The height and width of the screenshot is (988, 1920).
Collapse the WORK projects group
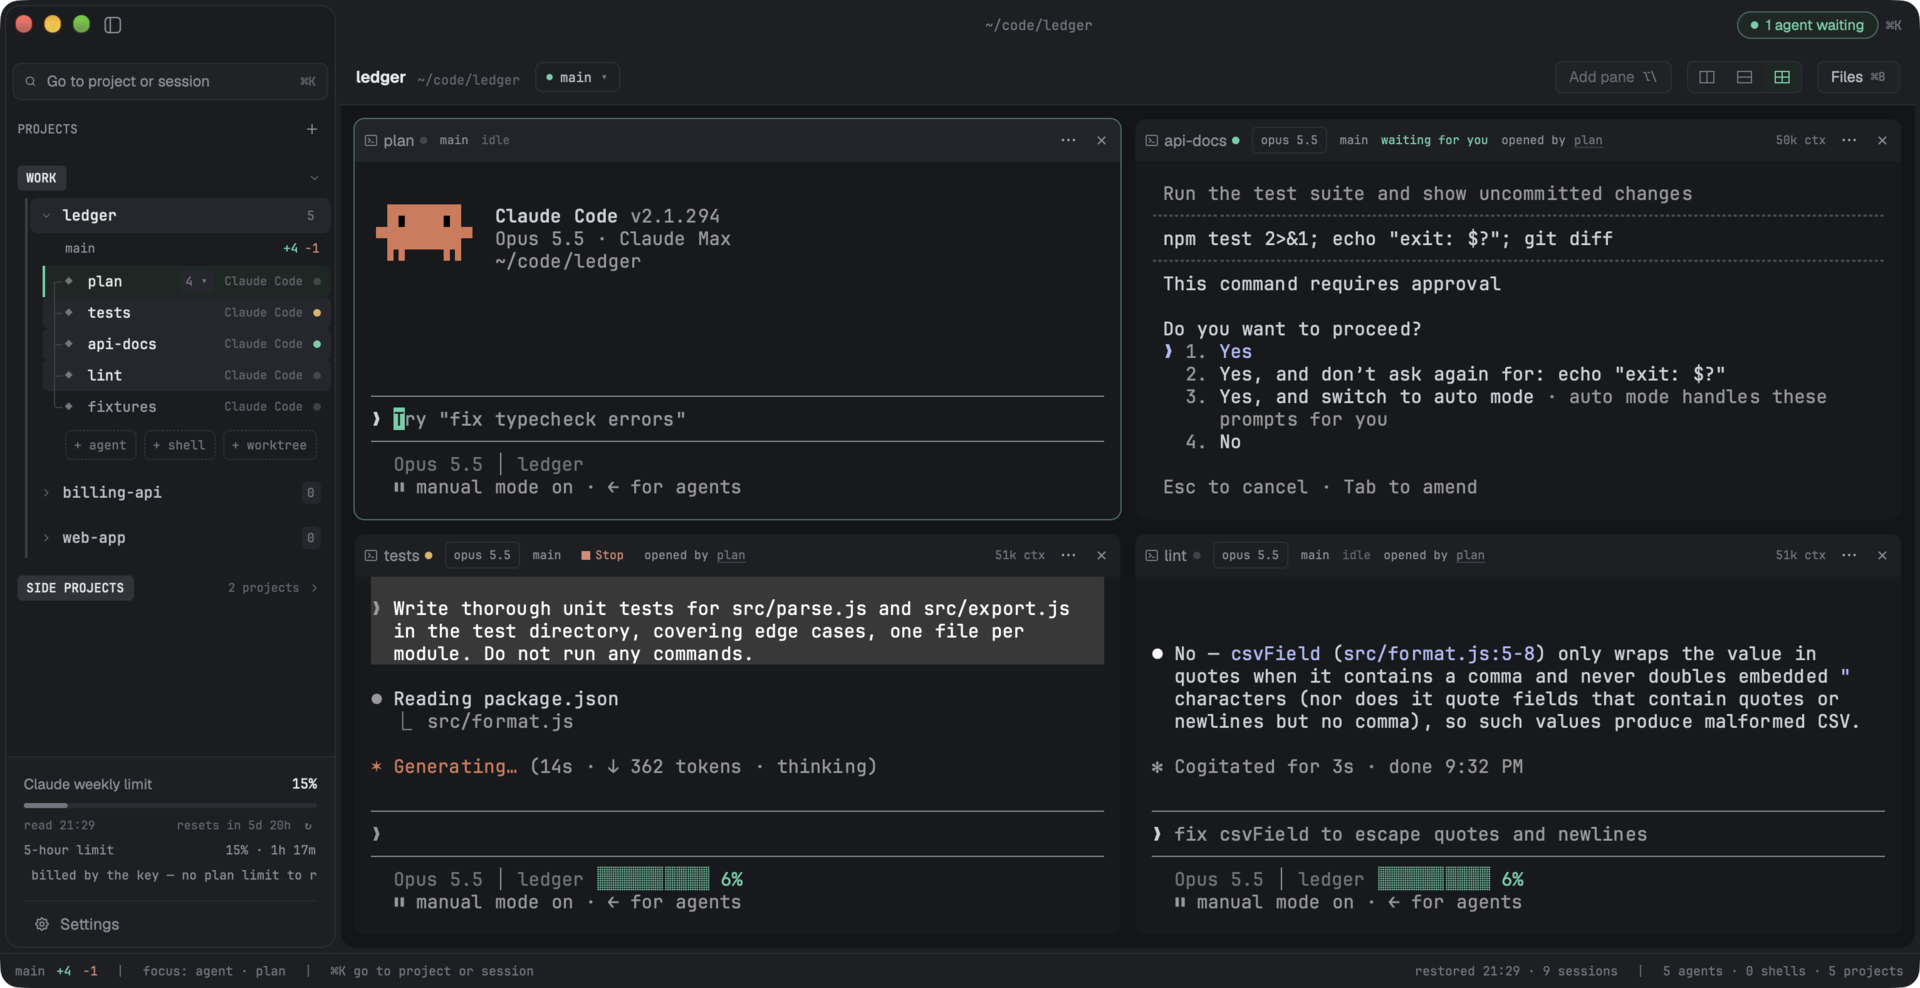[x=314, y=178]
